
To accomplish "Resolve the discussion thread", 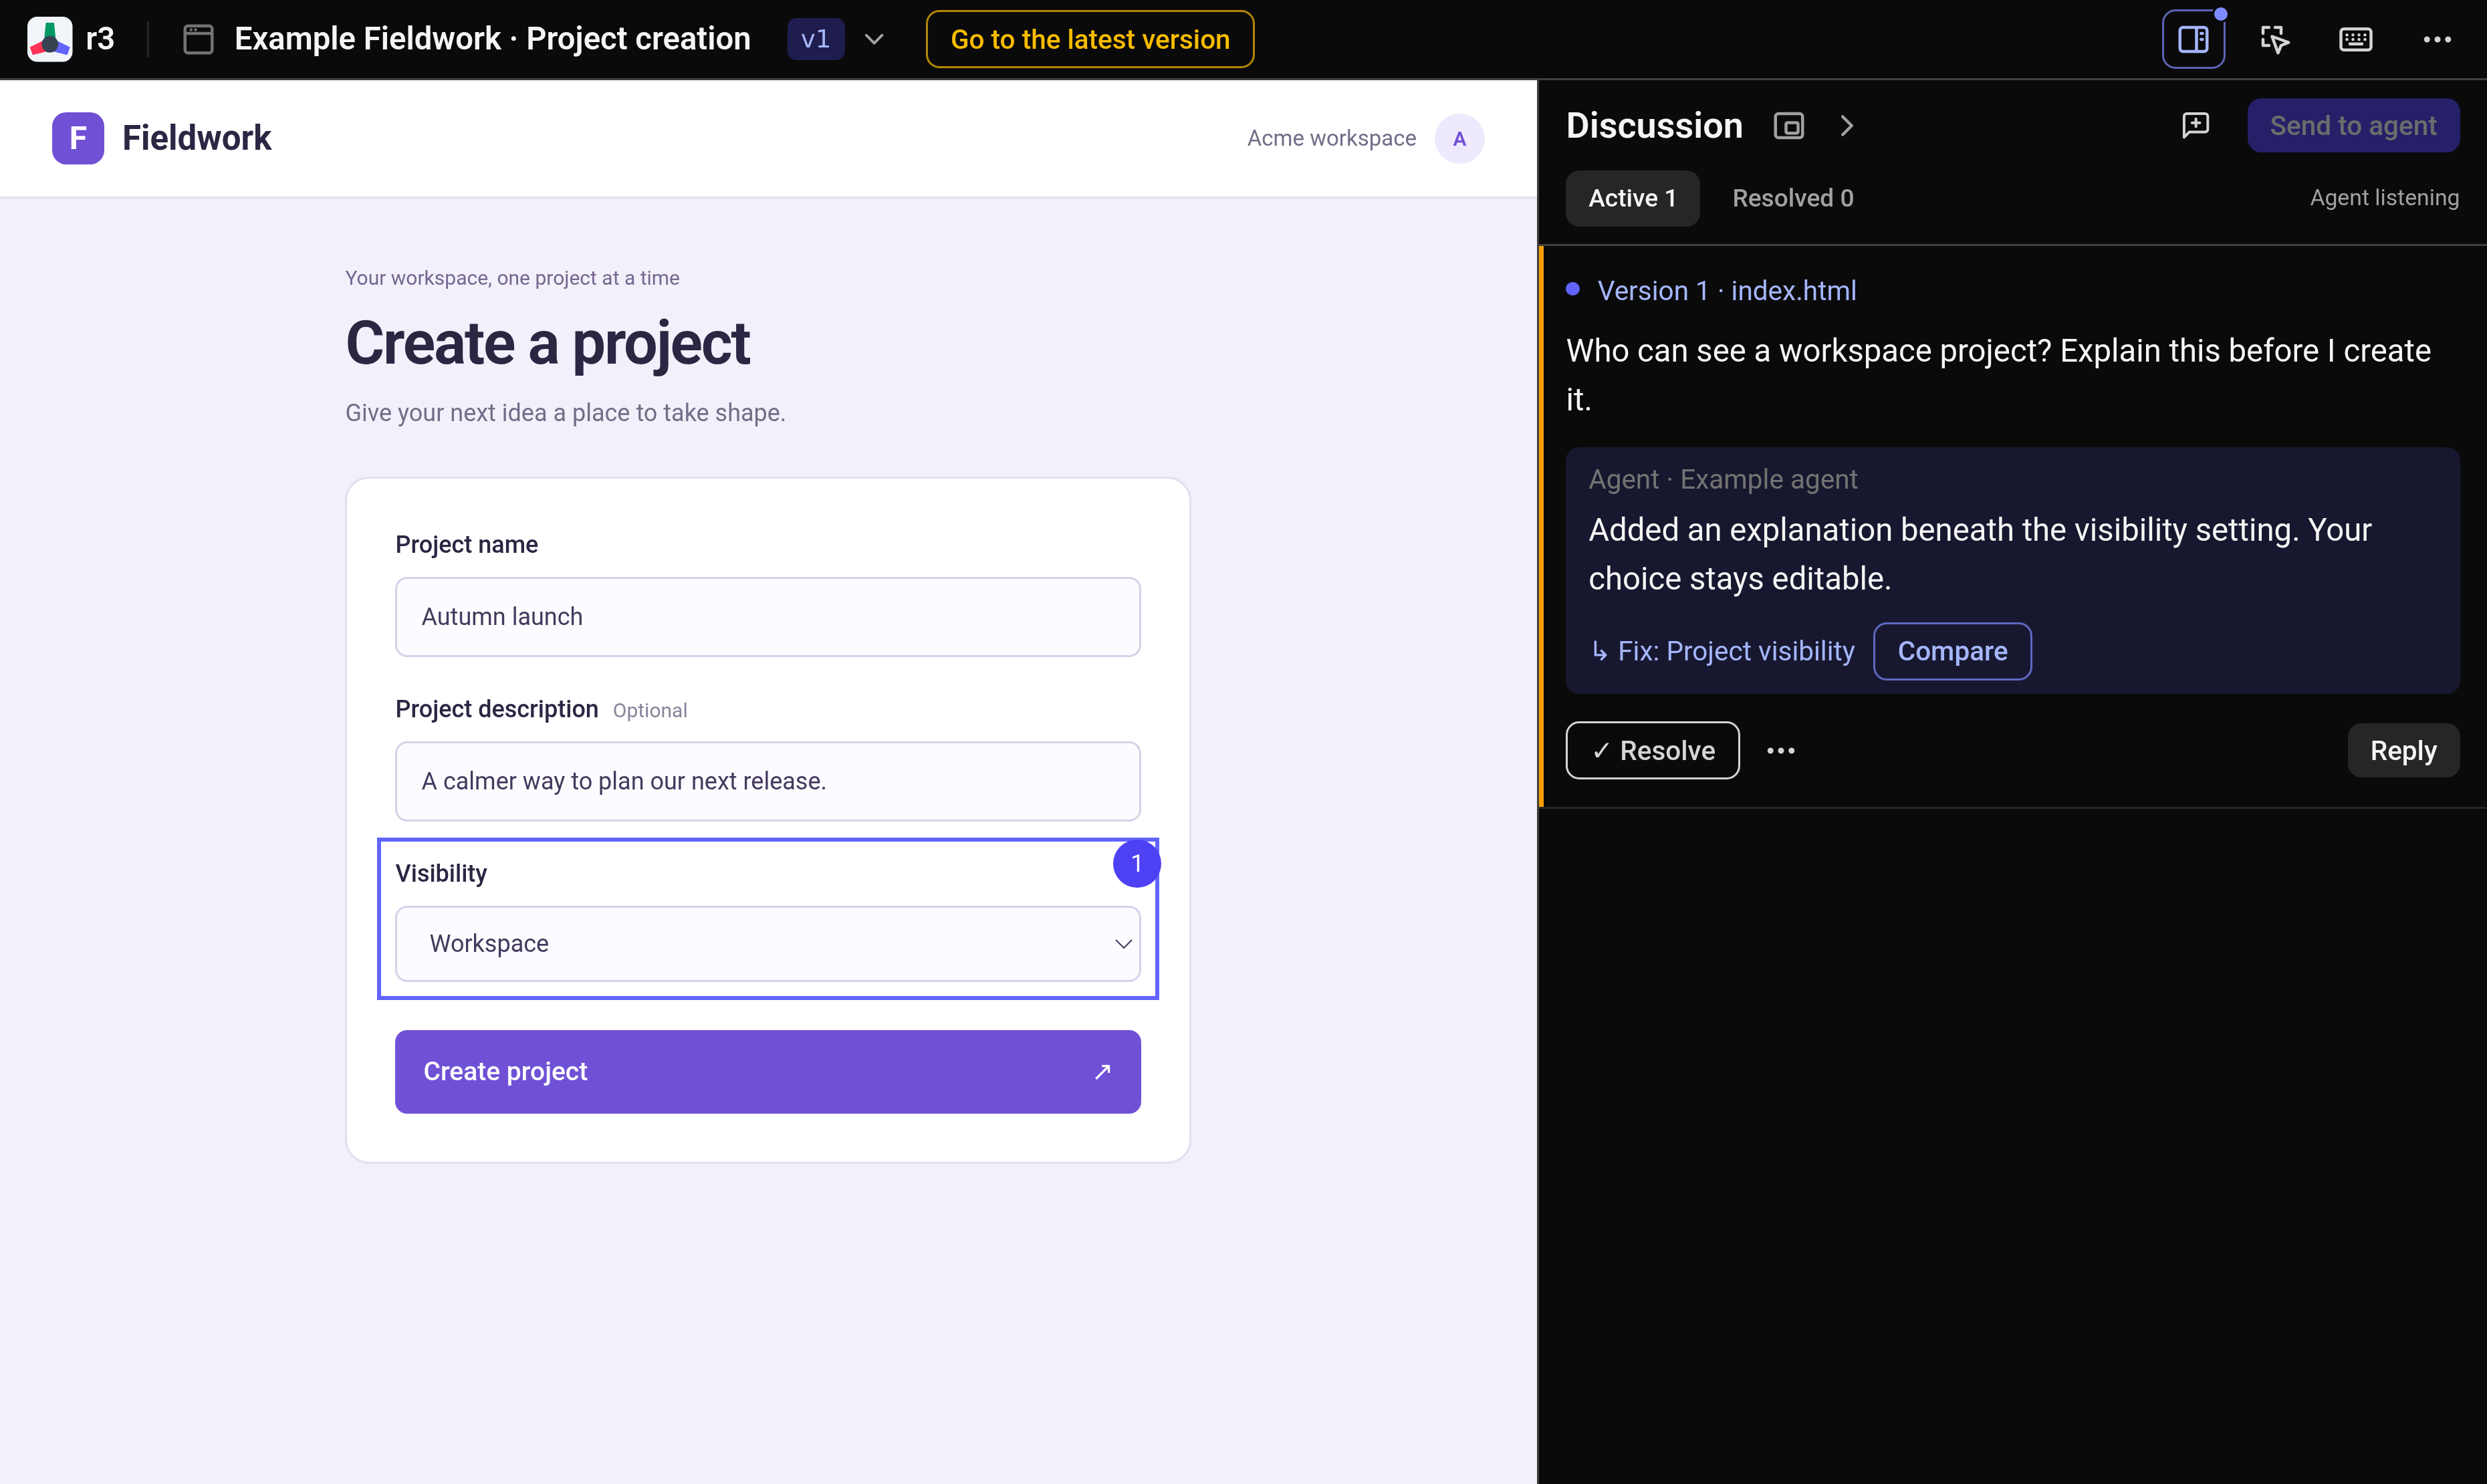I will pyautogui.click(x=1652, y=750).
